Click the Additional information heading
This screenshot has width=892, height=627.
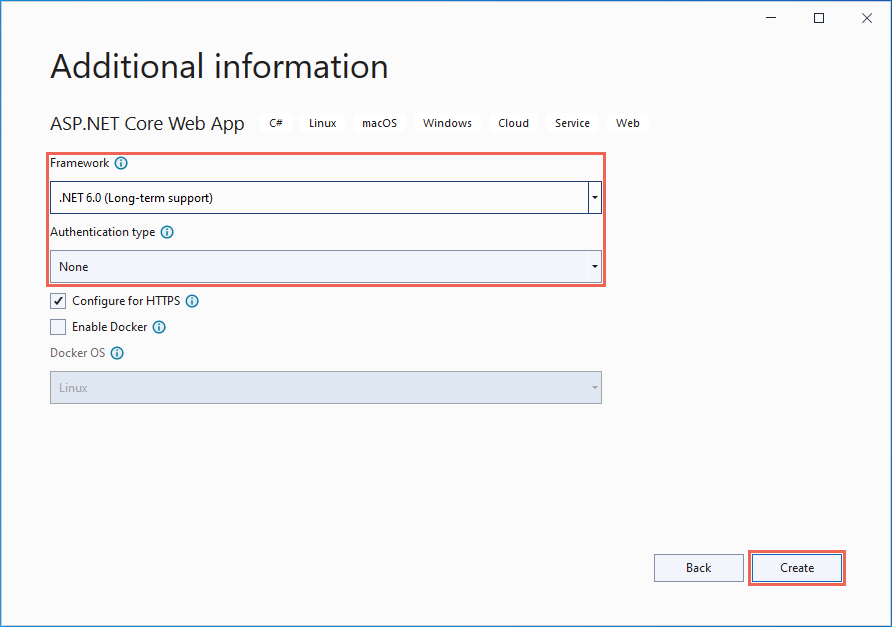(219, 67)
